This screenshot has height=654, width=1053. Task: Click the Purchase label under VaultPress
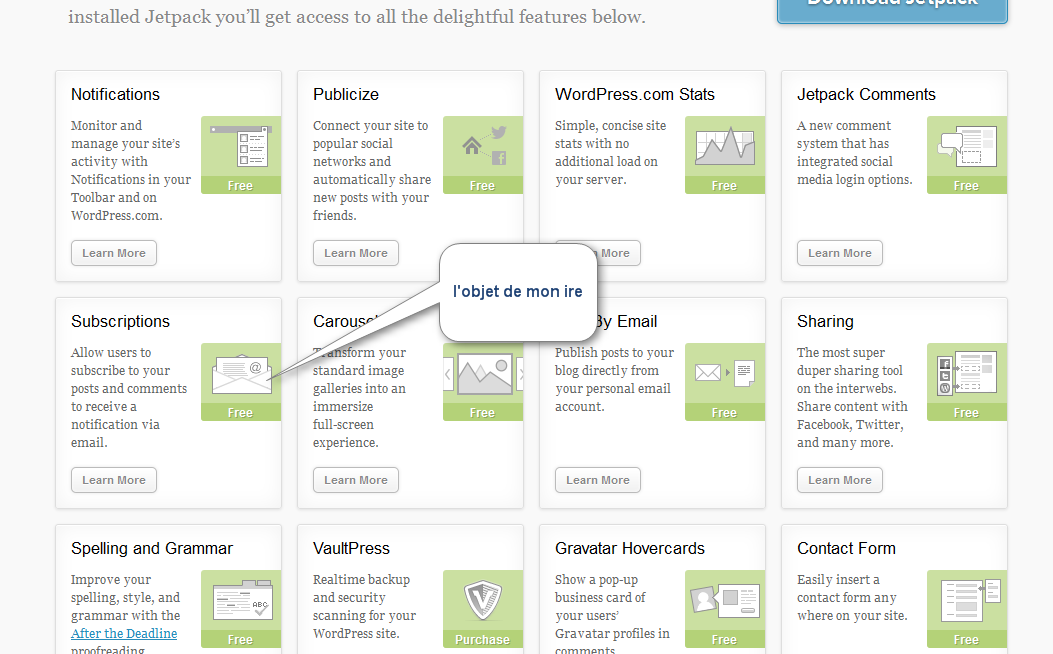pyautogui.click(x=483, y=639)
